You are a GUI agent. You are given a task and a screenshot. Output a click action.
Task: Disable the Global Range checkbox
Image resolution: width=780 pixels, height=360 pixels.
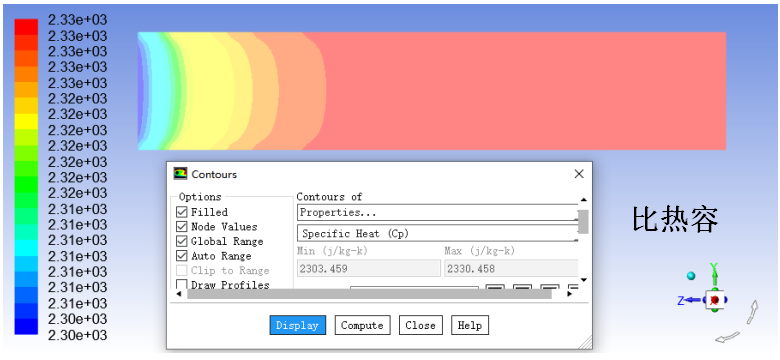pyautogui.click(x=182, y=242)
